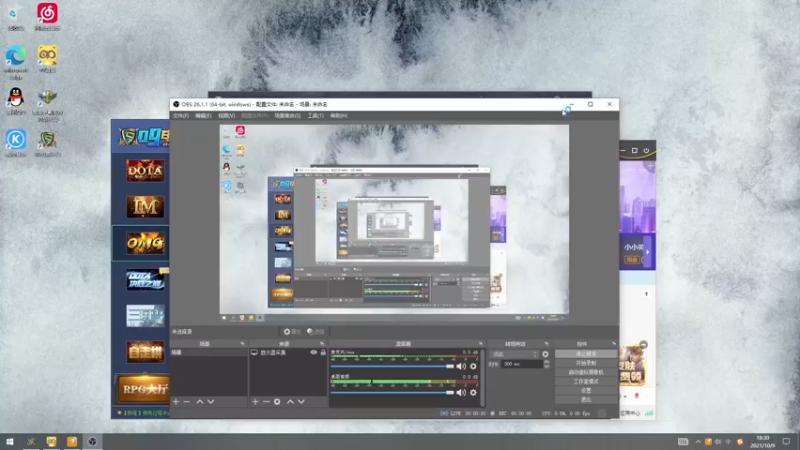The height and width of the screenshot is (450, 800).
Task: Open the File (F) menu in OBS
Action: 180,116
